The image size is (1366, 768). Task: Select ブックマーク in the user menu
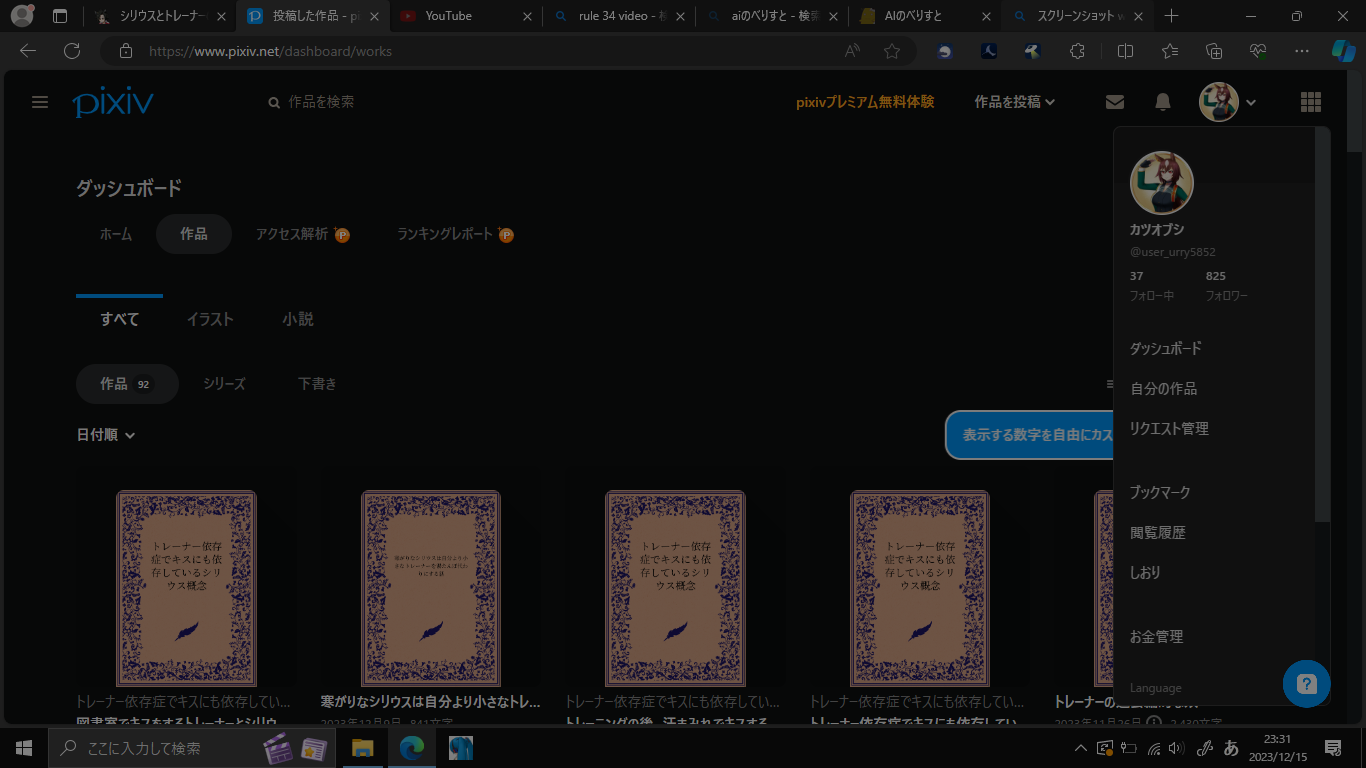pos(1160,493)
